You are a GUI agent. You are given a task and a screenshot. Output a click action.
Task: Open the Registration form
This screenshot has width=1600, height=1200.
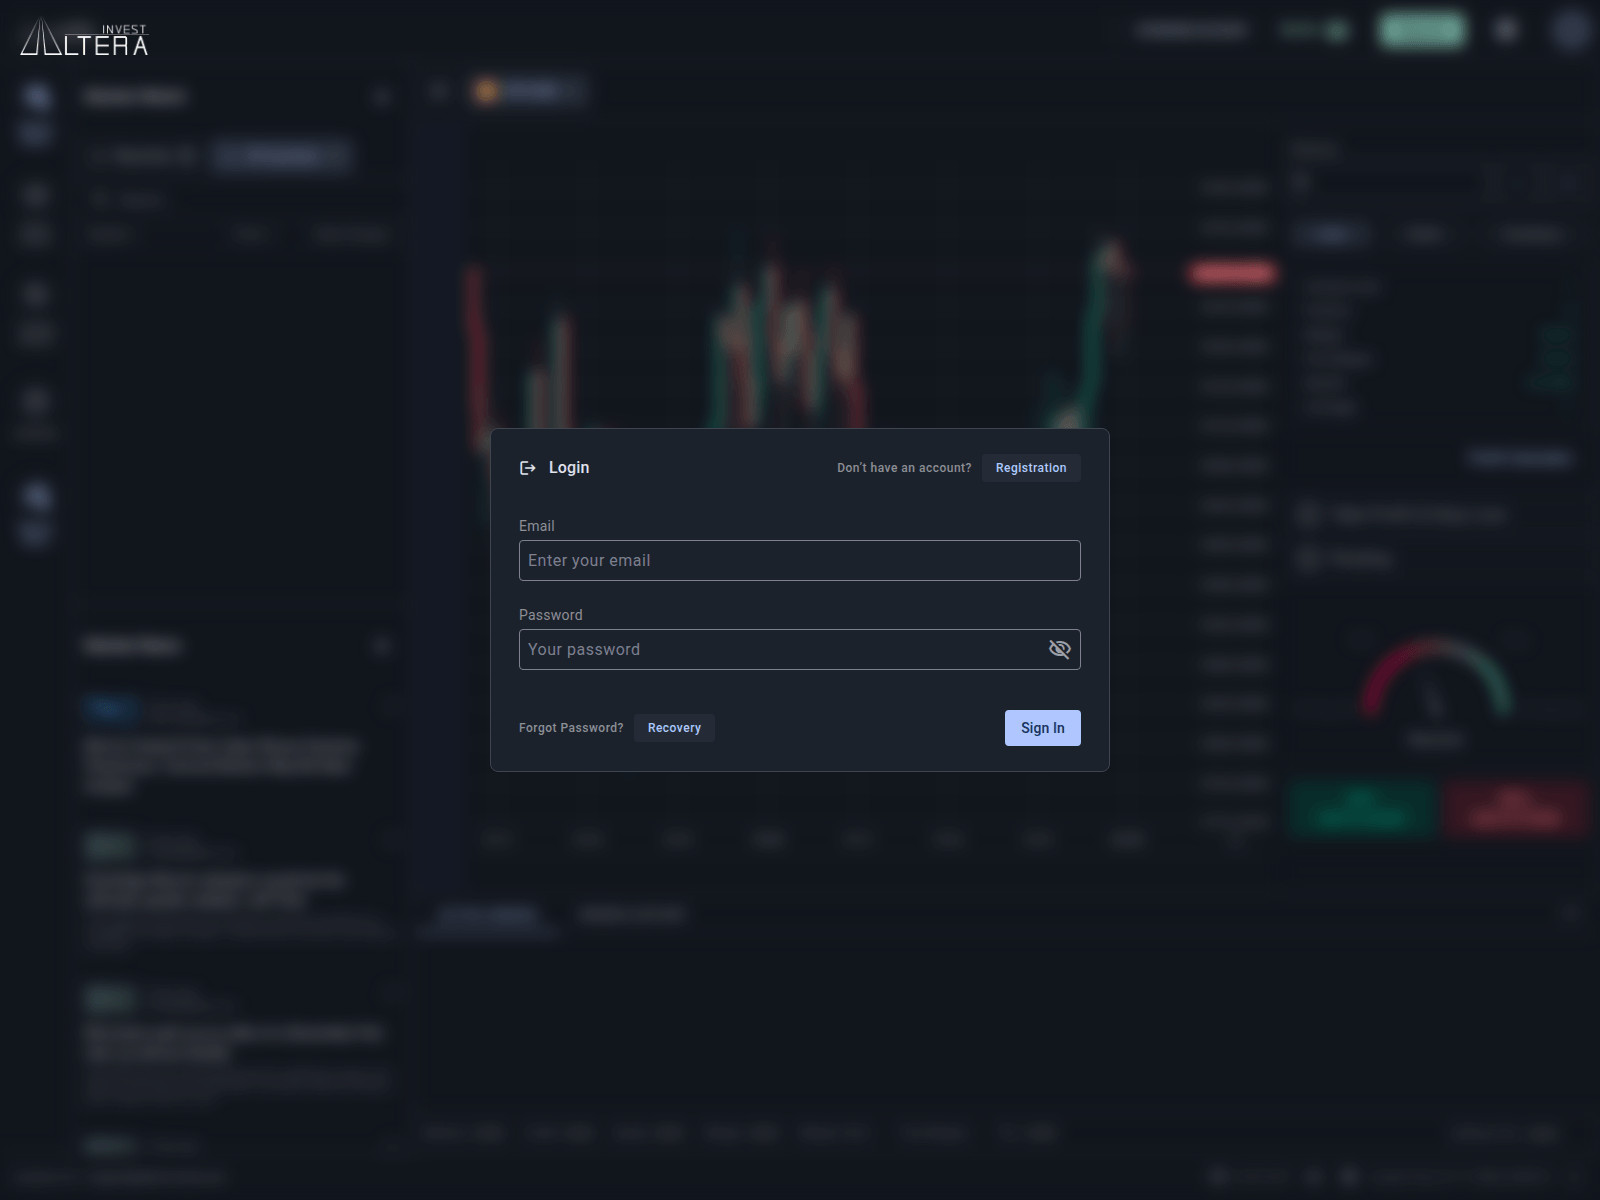point(1031,468)
